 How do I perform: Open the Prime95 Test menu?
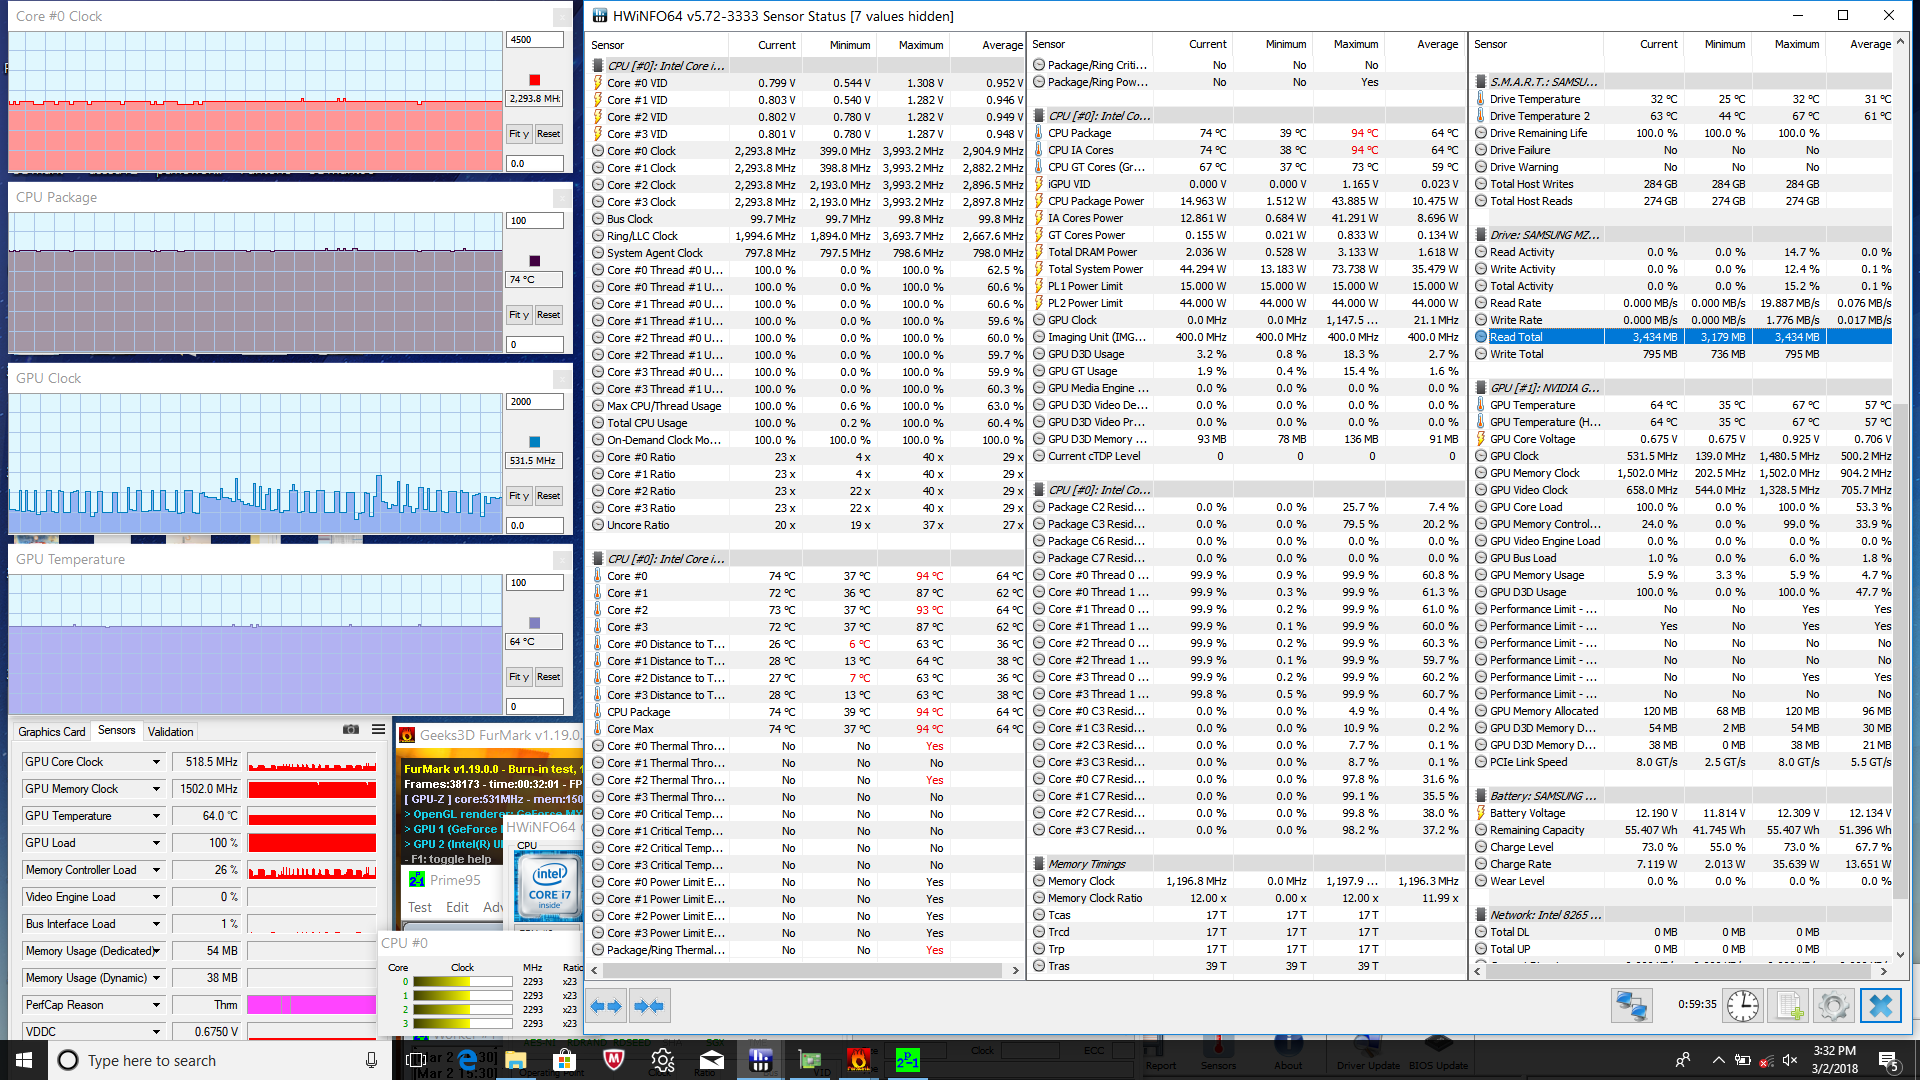(x=420, y=907)
